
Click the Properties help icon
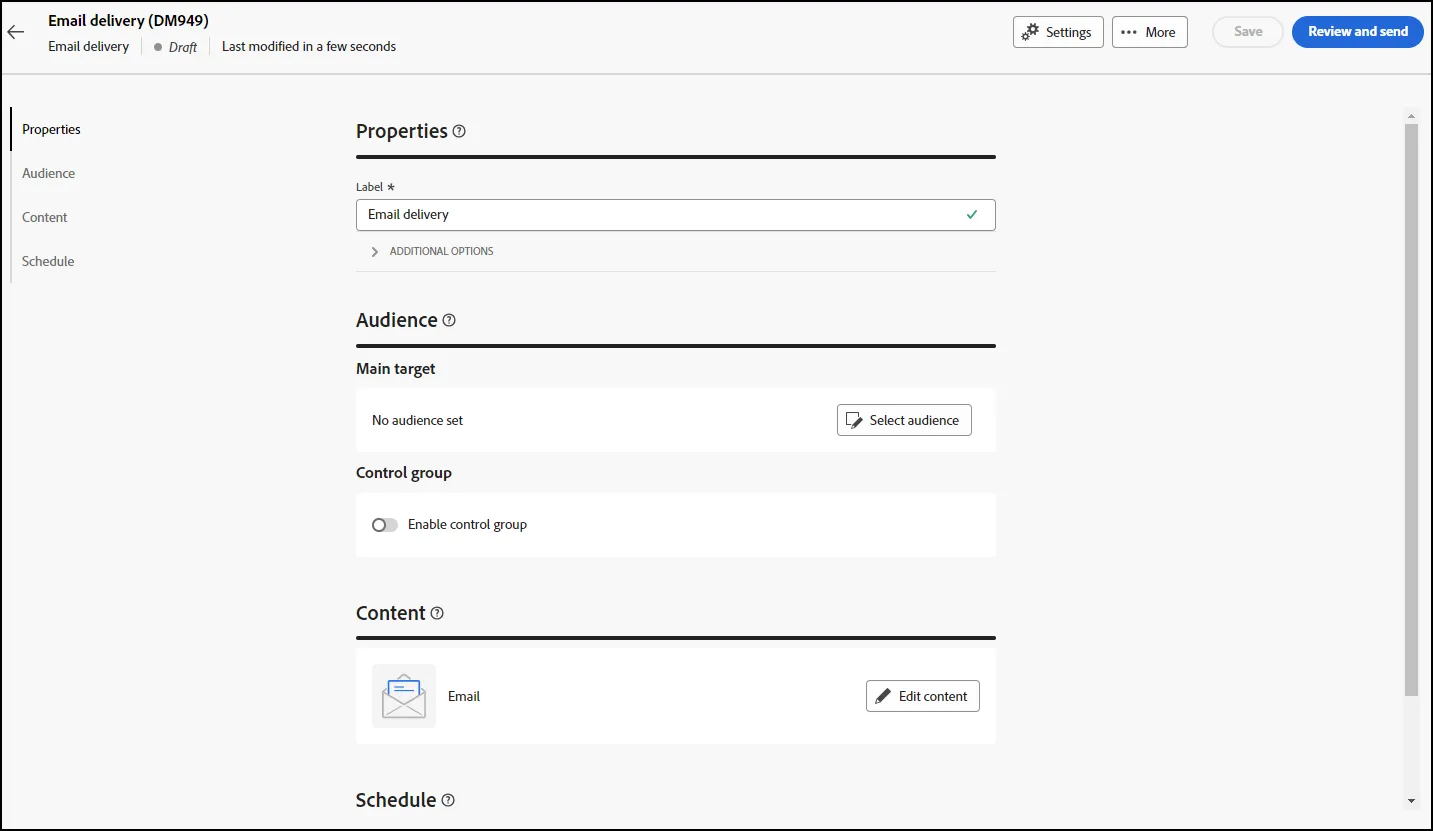[x=459, y=131]
